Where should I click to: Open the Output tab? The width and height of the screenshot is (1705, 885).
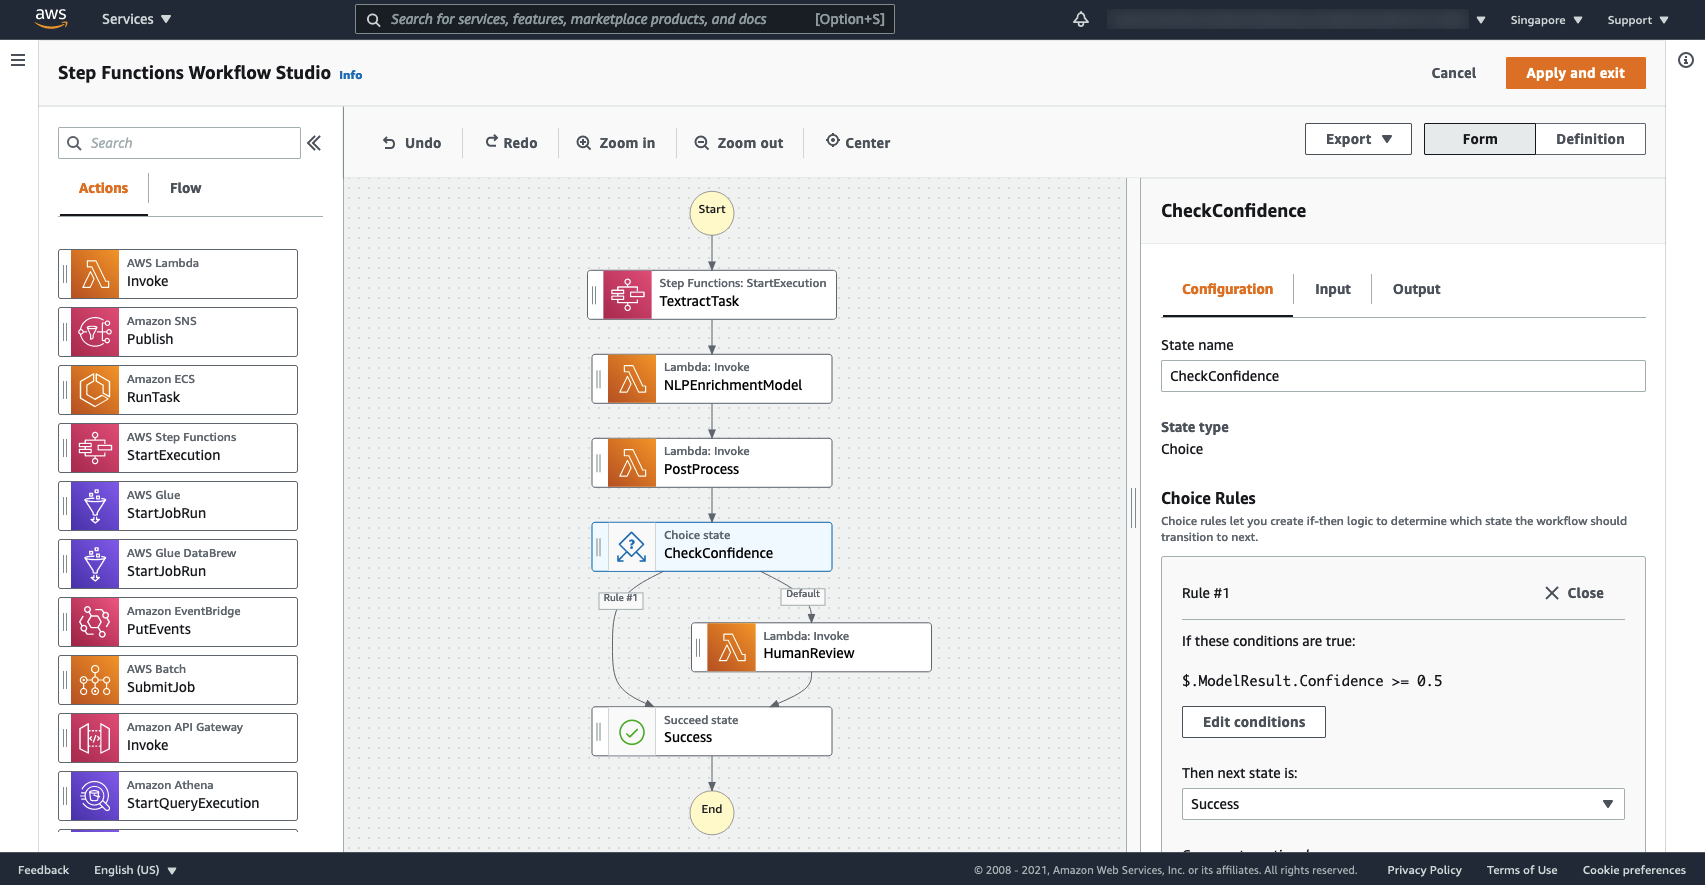(x=1416, y=289)
